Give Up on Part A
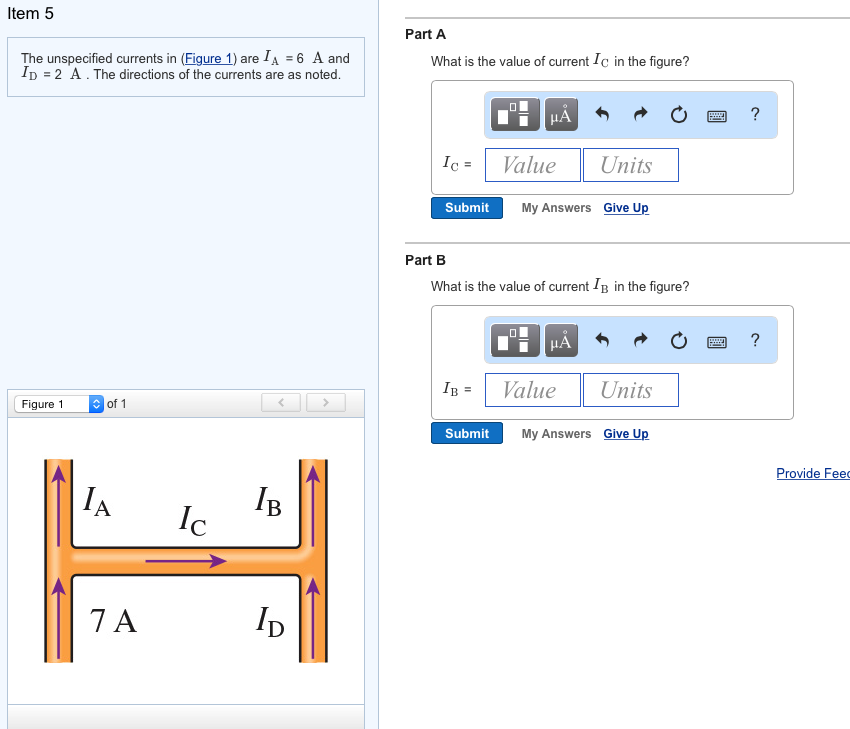 pyautogui.click(x=625, y=207)
